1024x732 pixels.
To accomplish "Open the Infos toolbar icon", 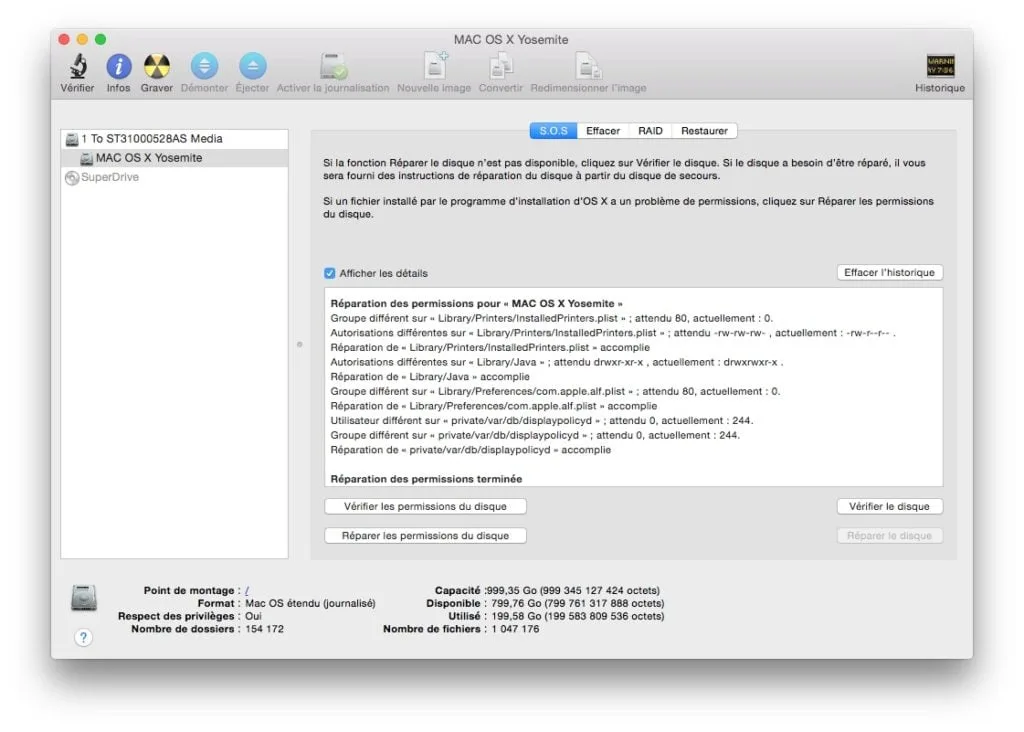I will click(x=119, y=66).
